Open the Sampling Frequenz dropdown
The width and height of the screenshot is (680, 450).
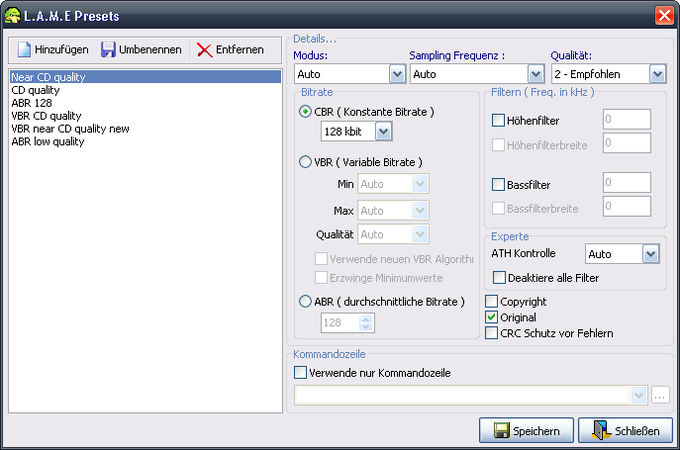click(536, 74)
